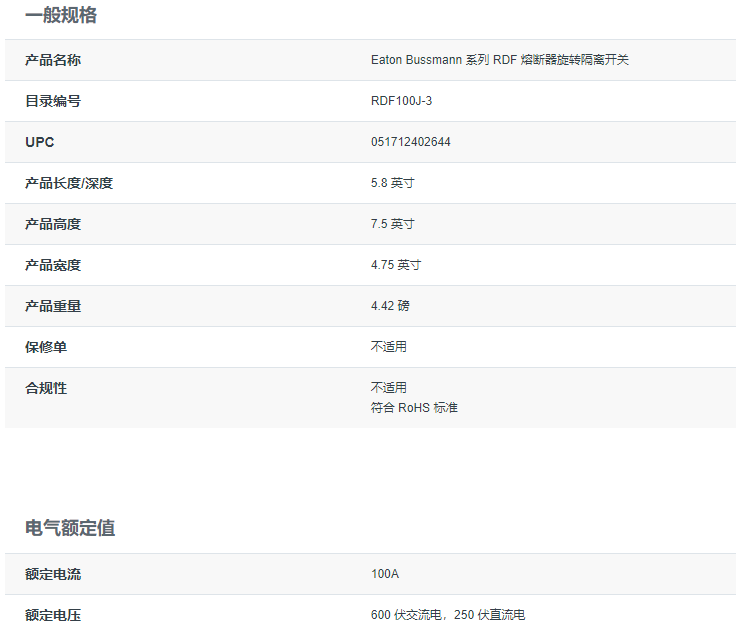Click the 电气额定值 section heading
This screenshot has width=745, height=635.
pyautogui.click(x=70, y=528)
